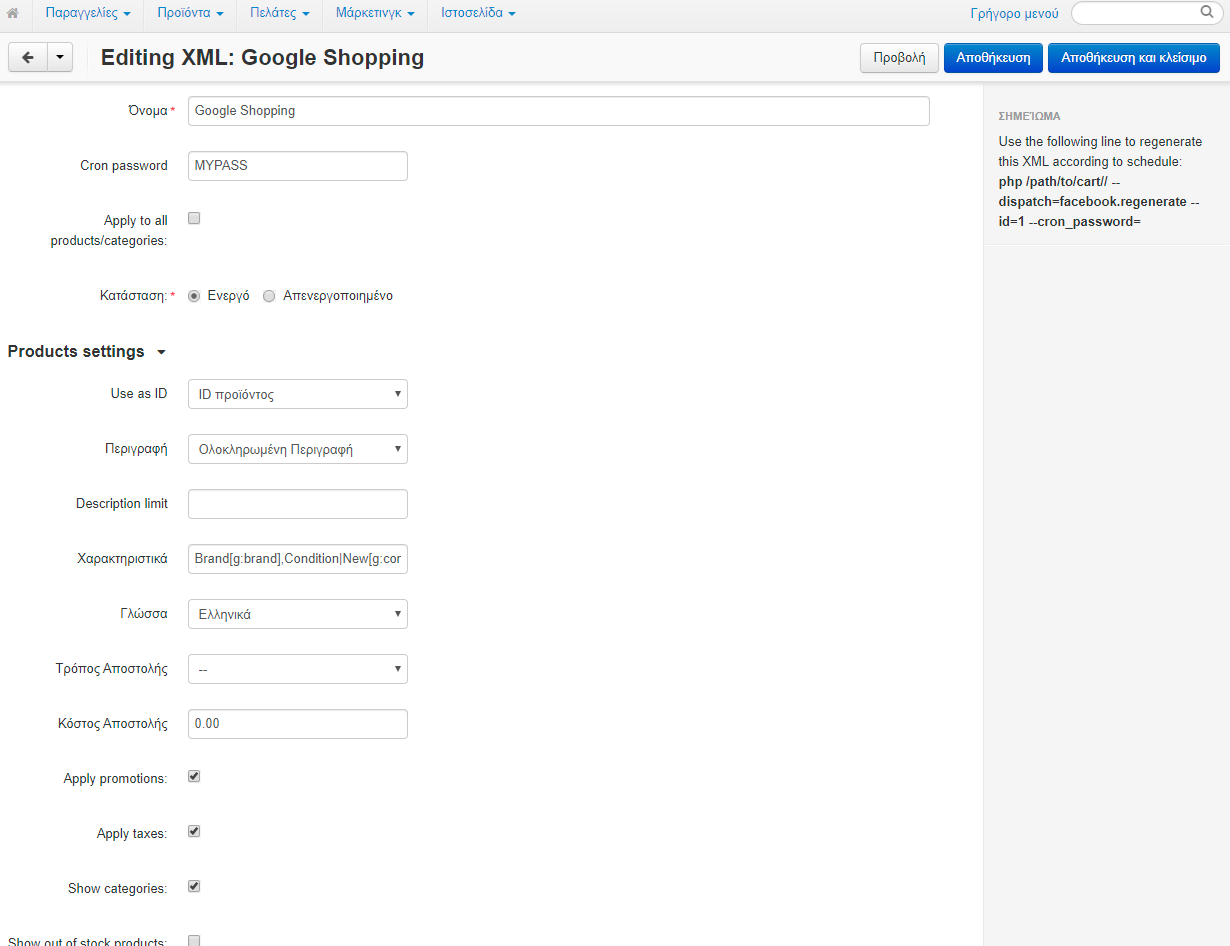
Task: Open the Use as ID dropdown
Action: pyautogui.click(x=298, y=394)
